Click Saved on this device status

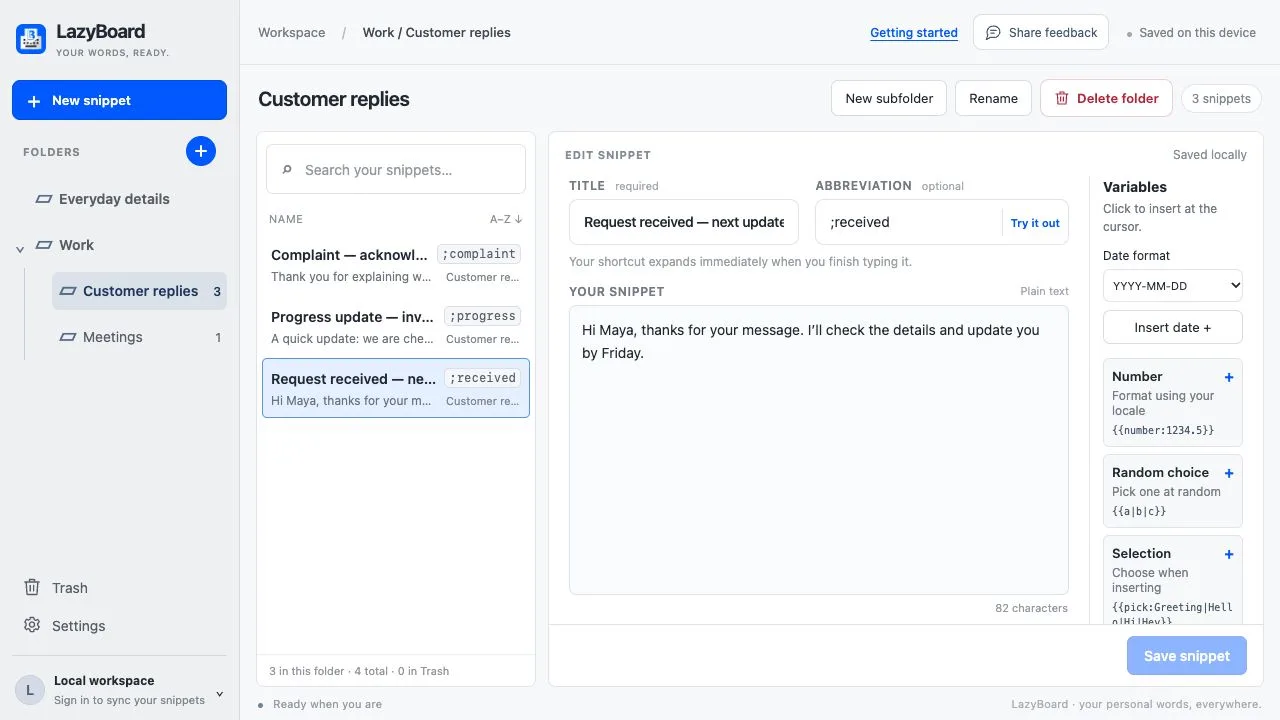pyautogui.click(x=1191, y=32)
